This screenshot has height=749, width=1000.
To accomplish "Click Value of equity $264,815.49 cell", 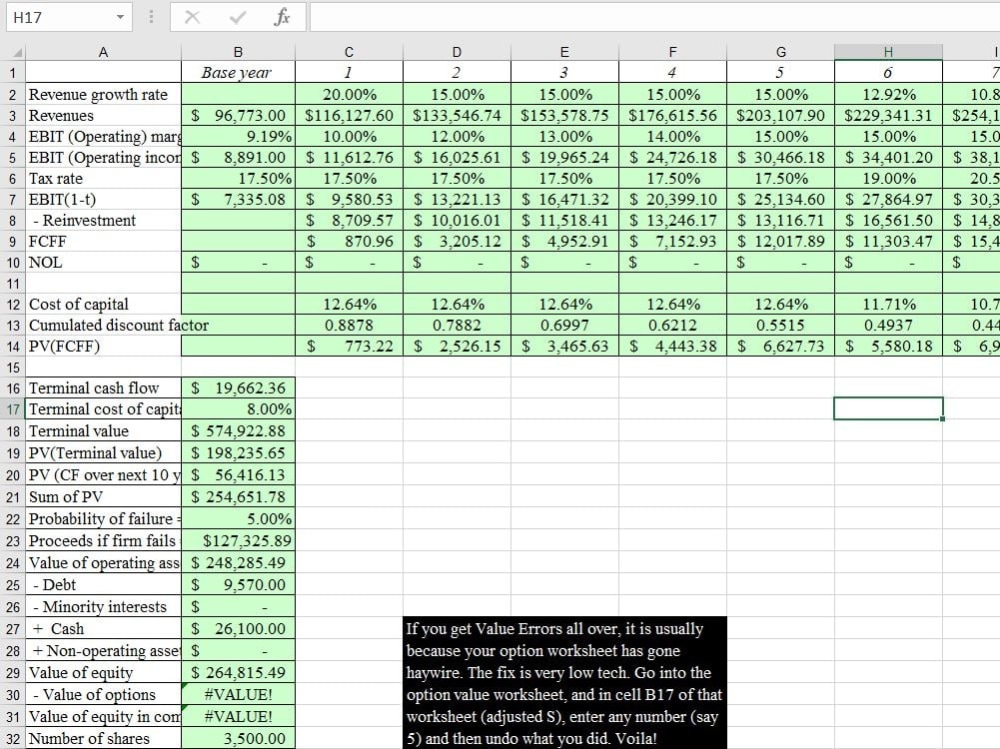I will 238,672.
